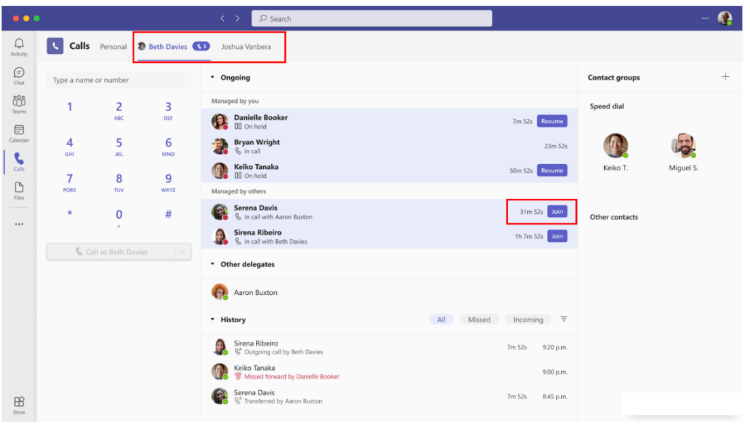Dial digit 5 JKL on keypad
Image resolution: width=750 pixels, height=425 pixels.
click(x=119, y=146)
